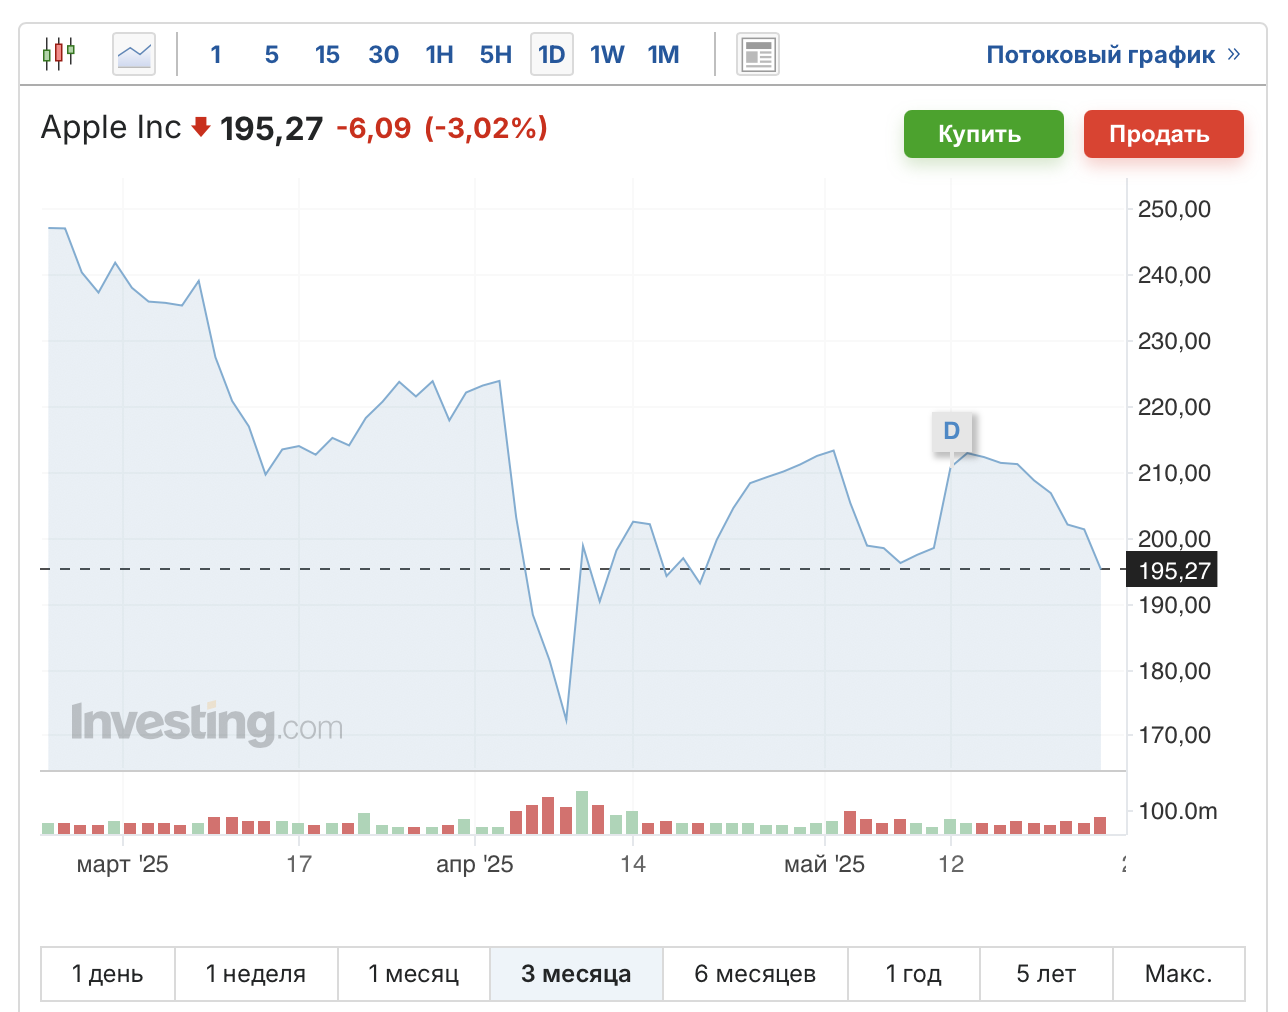Switch to the 1W weekly interval
Viewport: 1288px width, 1012px height.
tap(607, 54)
